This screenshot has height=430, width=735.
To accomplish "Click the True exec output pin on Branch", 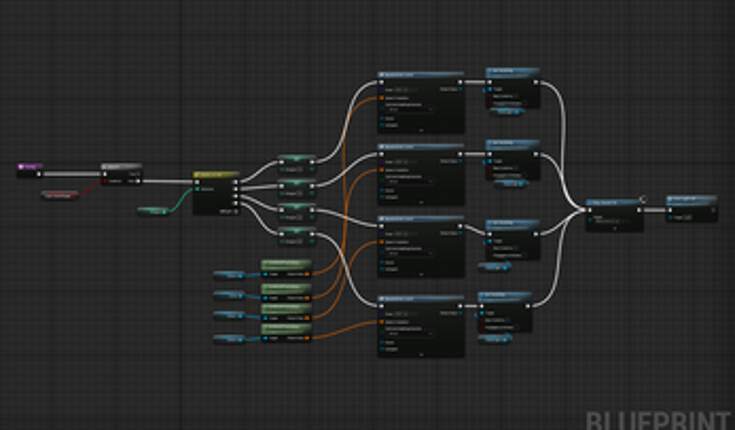I will [x=138, y=174].
